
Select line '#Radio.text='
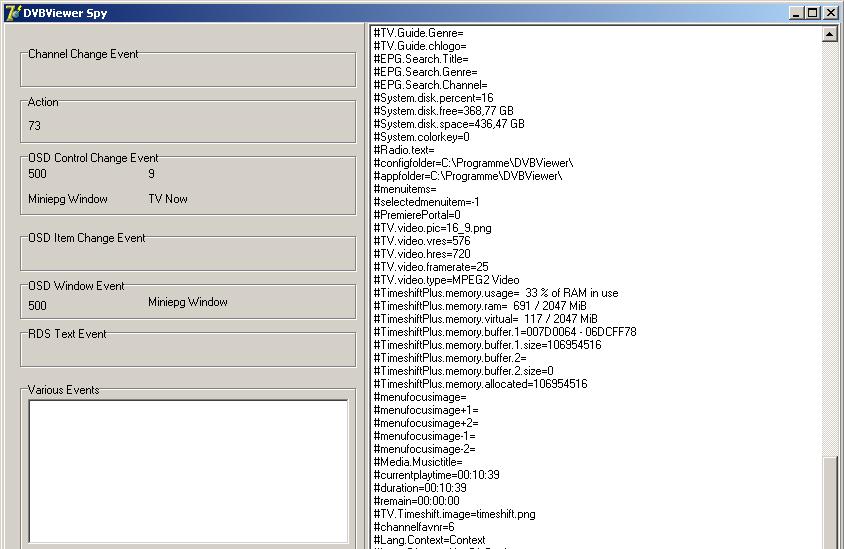(404, 150)
